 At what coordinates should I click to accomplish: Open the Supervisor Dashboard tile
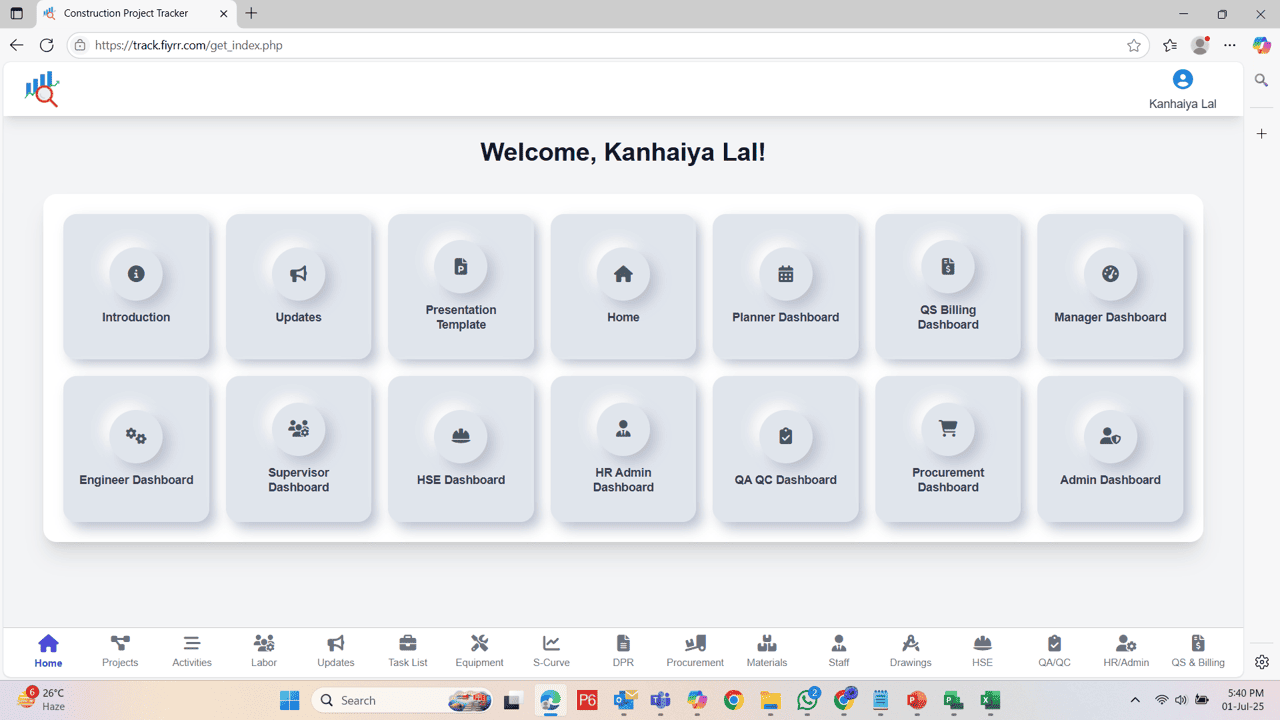298,449
